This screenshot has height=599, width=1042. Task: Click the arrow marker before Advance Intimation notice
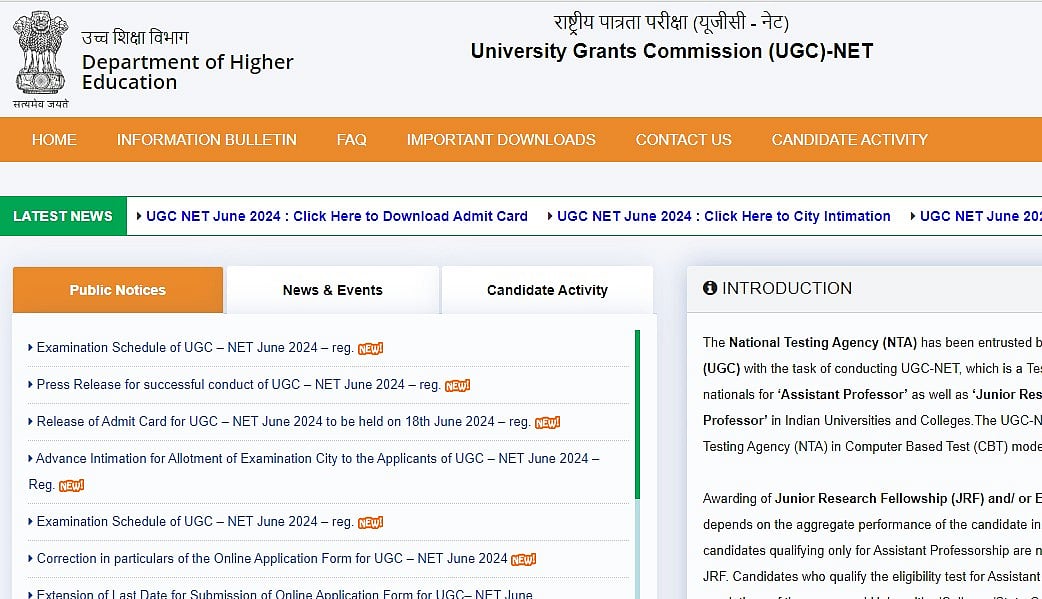(29, 458)
